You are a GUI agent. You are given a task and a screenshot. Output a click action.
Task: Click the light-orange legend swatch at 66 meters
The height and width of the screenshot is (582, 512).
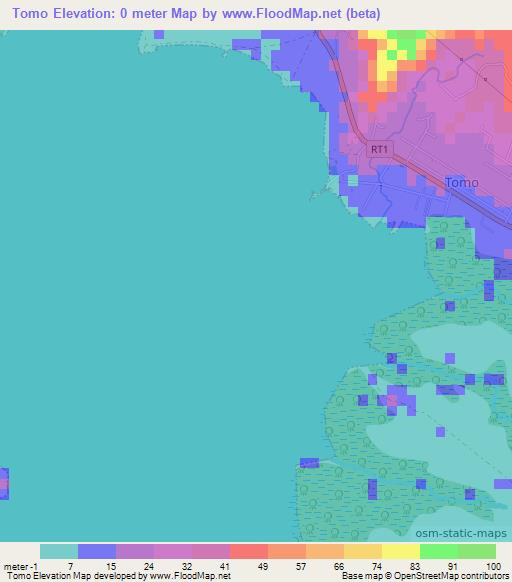tap(363, 551)
